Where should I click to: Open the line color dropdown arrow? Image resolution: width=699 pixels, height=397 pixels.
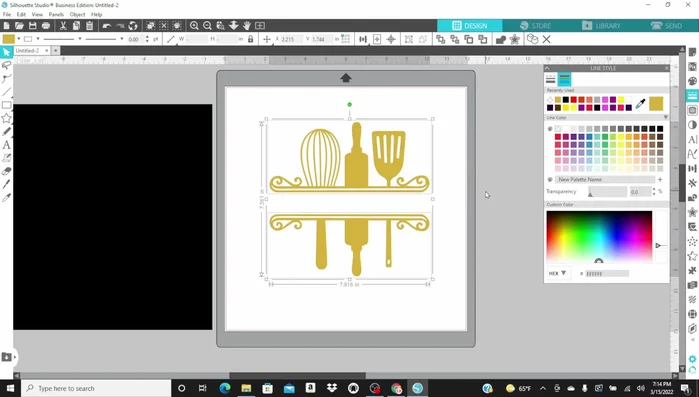[38, 39]
